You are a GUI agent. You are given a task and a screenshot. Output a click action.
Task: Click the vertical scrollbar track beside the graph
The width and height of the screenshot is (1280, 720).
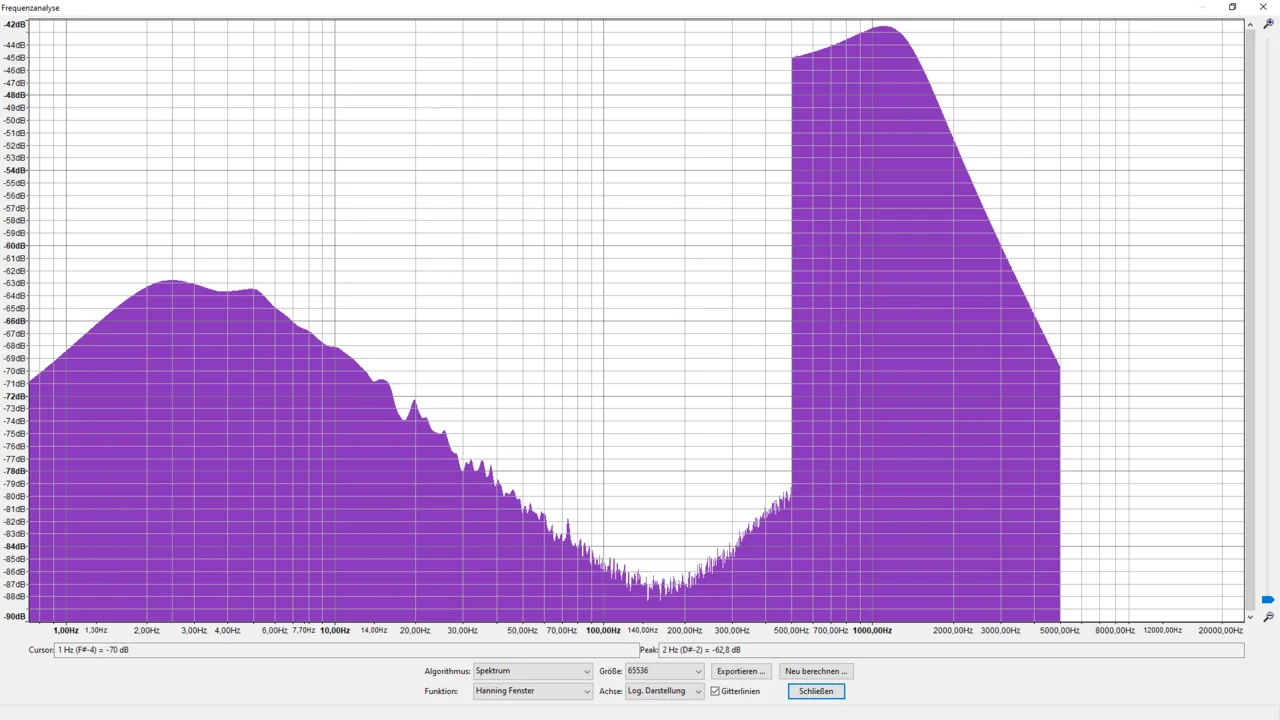1250,300
